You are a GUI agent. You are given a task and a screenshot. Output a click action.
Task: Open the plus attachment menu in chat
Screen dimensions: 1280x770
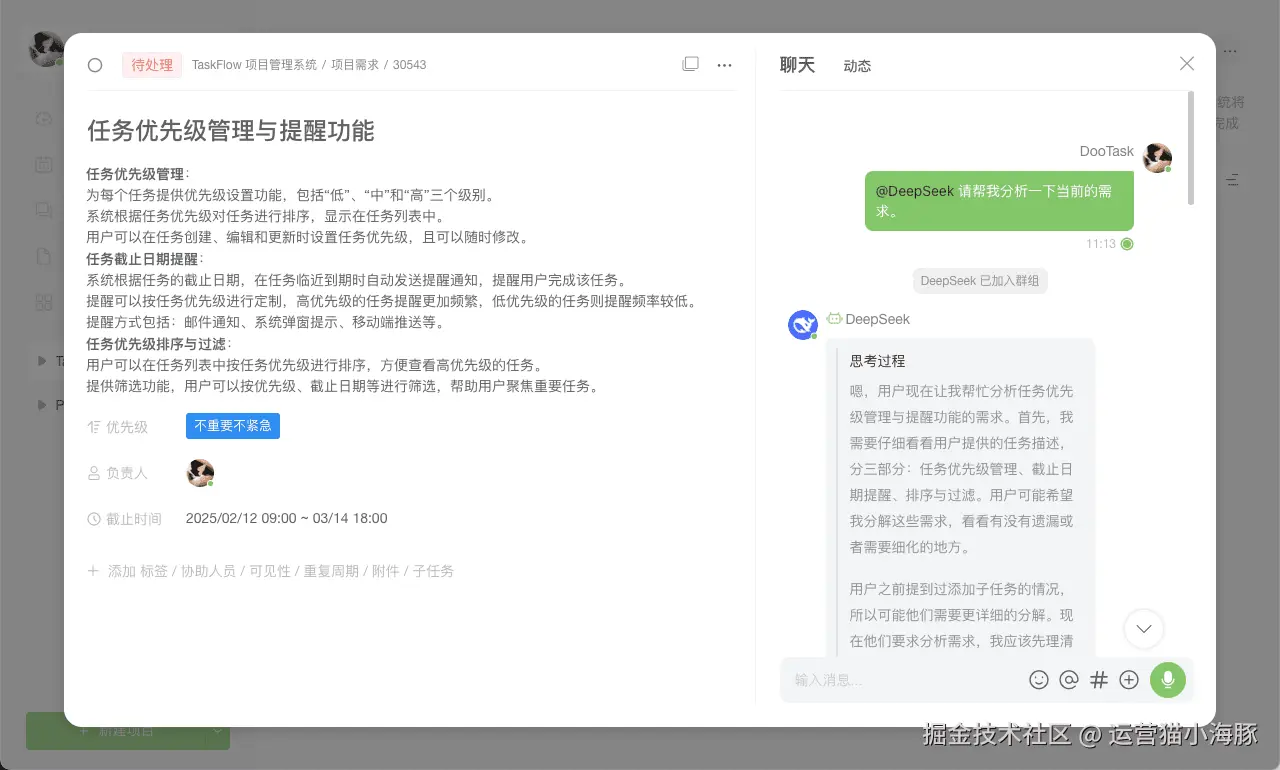(1129, 680)
